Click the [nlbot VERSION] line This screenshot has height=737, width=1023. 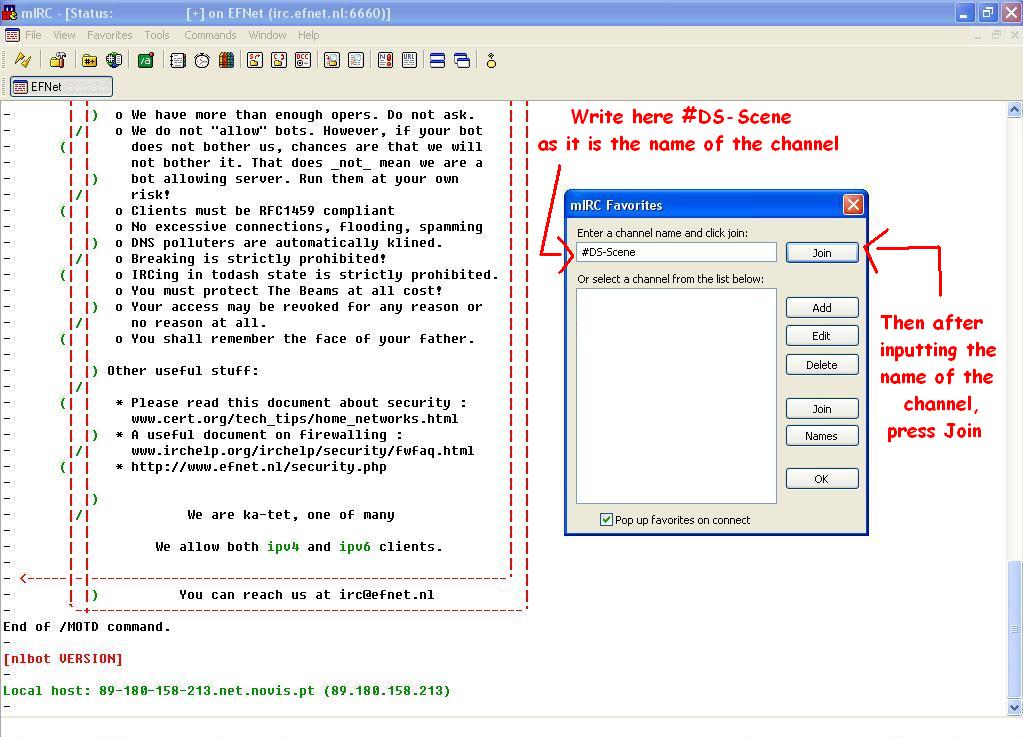(x=63, y=659)
